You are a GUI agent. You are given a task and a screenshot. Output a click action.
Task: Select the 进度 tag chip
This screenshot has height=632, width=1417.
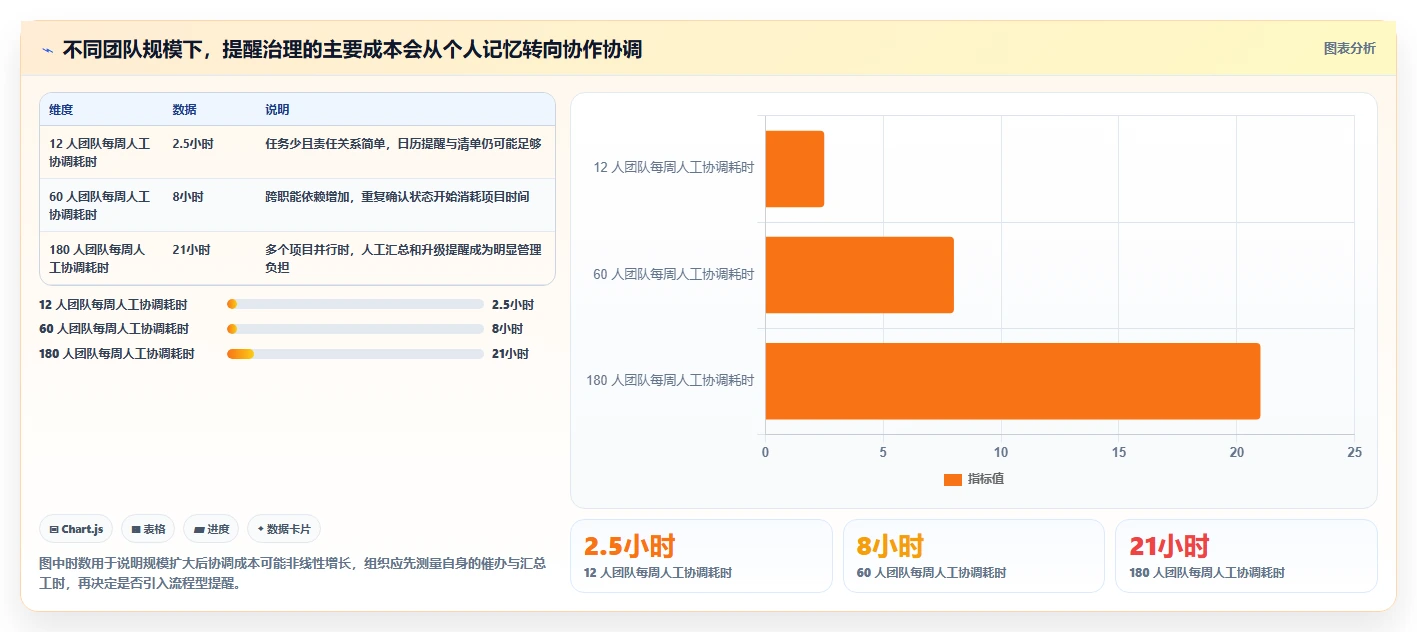211,529
